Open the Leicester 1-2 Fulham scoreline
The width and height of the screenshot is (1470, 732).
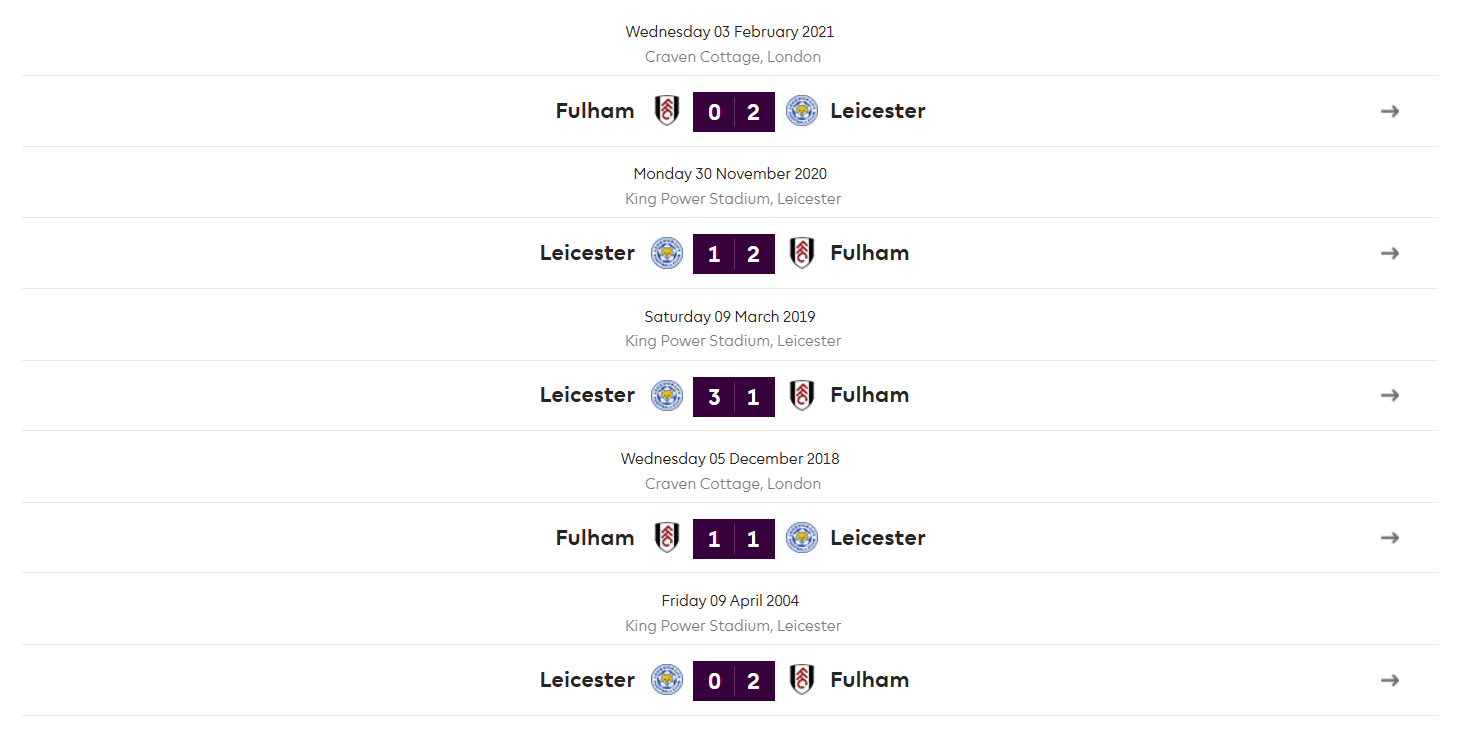734,254
